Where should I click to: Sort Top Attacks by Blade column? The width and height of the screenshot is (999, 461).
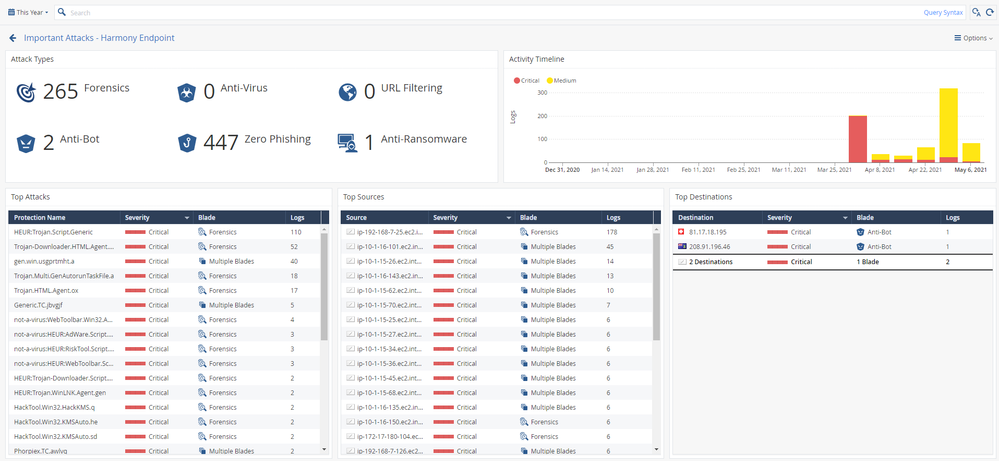coord(239,218)
